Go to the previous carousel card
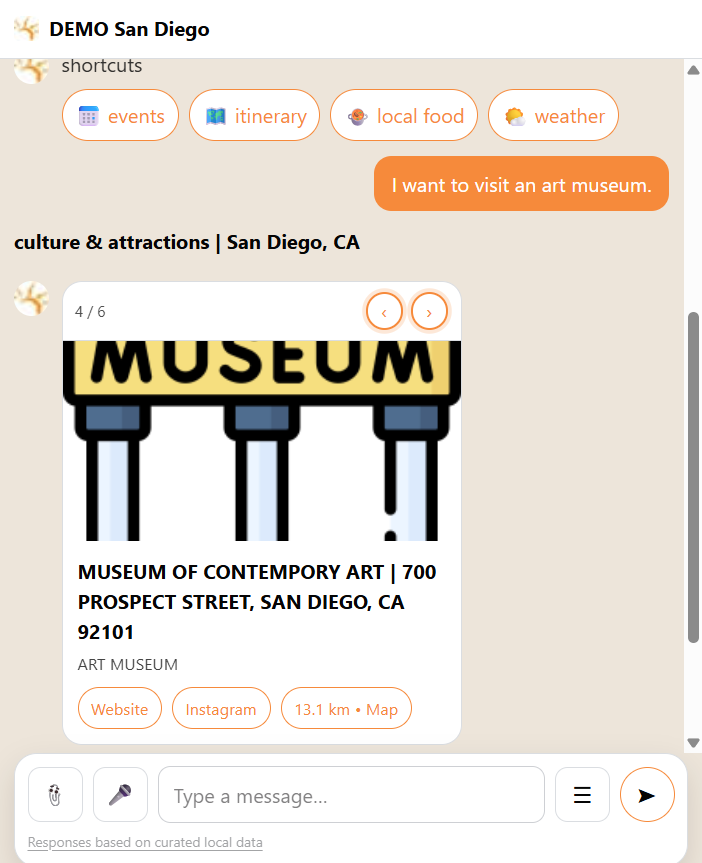The image size is (702, 863). click(384, 312)
